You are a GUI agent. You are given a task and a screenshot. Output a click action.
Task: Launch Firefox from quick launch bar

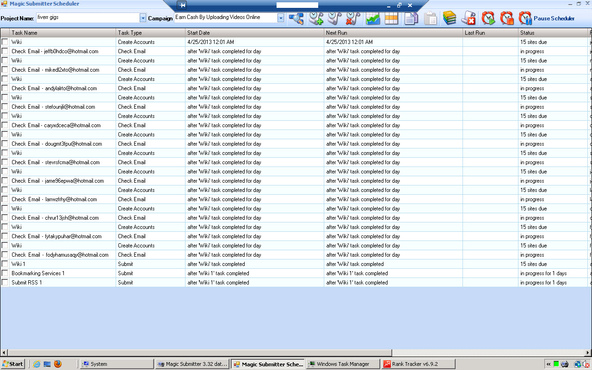click(58, 364)
